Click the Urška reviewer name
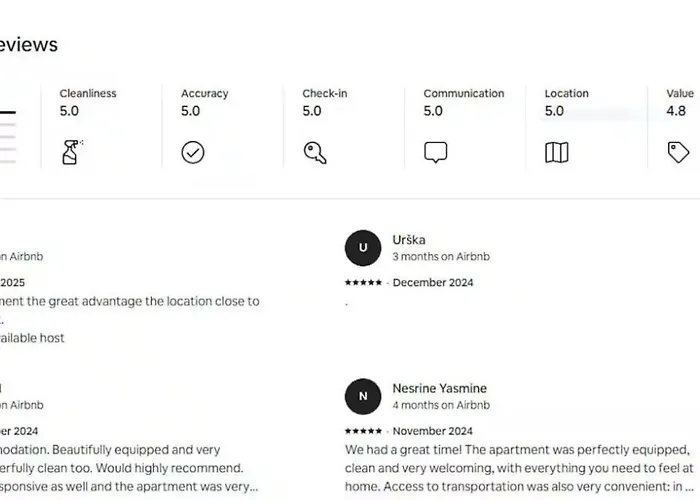The width and height of the screenshot is (700, 500). coord(409,240)
